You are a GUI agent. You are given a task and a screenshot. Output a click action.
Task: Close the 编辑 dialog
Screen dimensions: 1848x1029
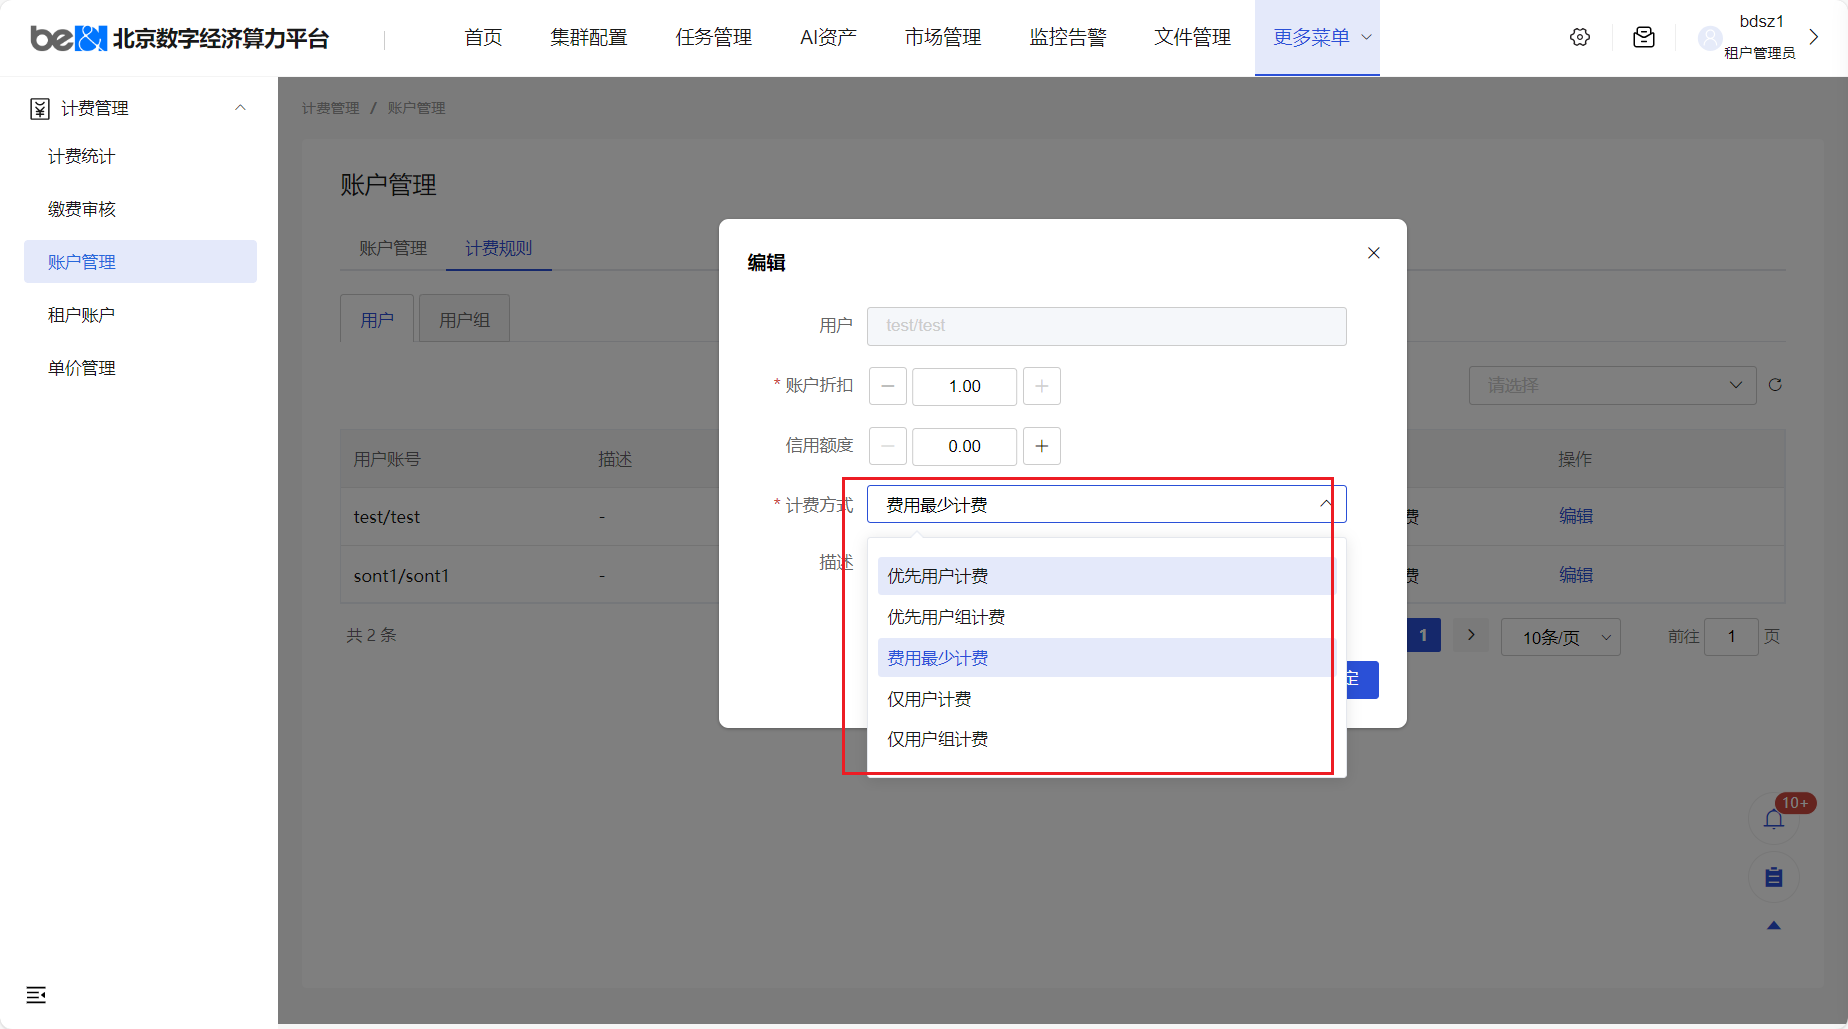pos(1374,253)
